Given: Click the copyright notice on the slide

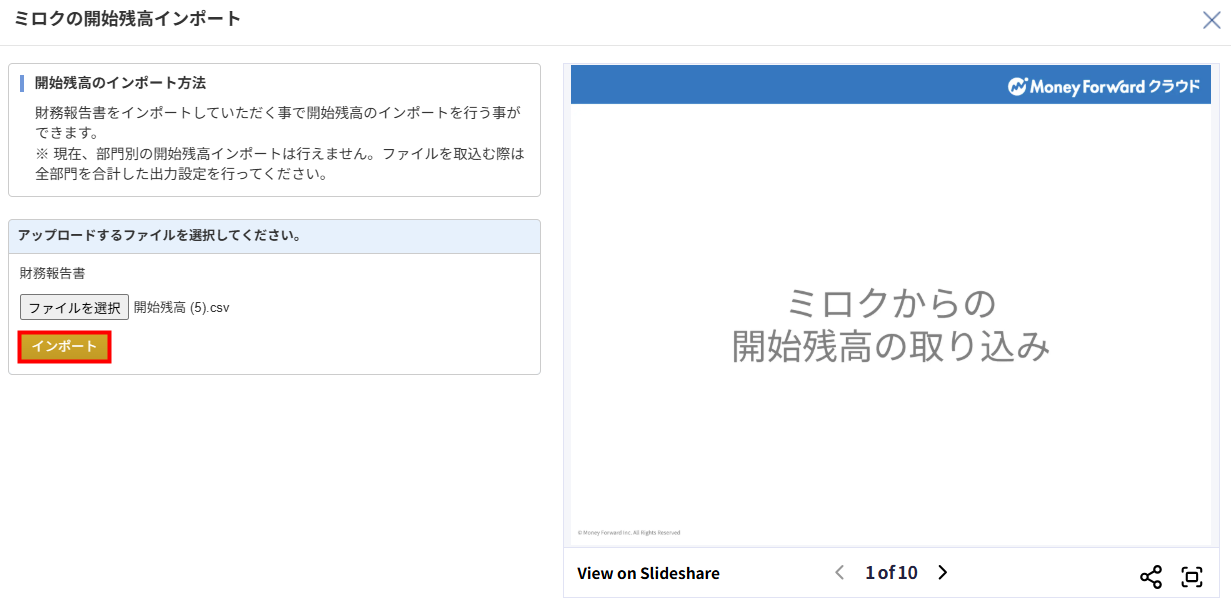Looking at the screenshot, I should coord(629,532).
